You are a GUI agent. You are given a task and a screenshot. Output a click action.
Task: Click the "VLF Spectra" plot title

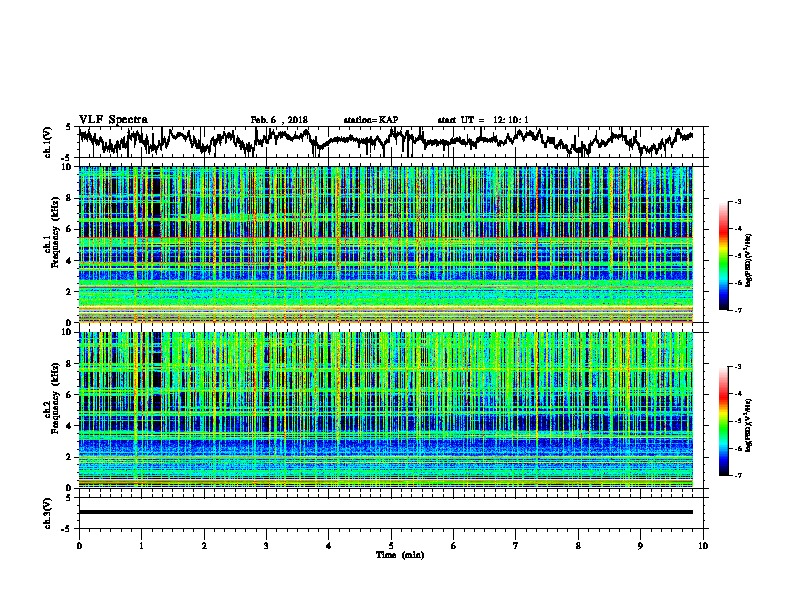pos(113,120)
